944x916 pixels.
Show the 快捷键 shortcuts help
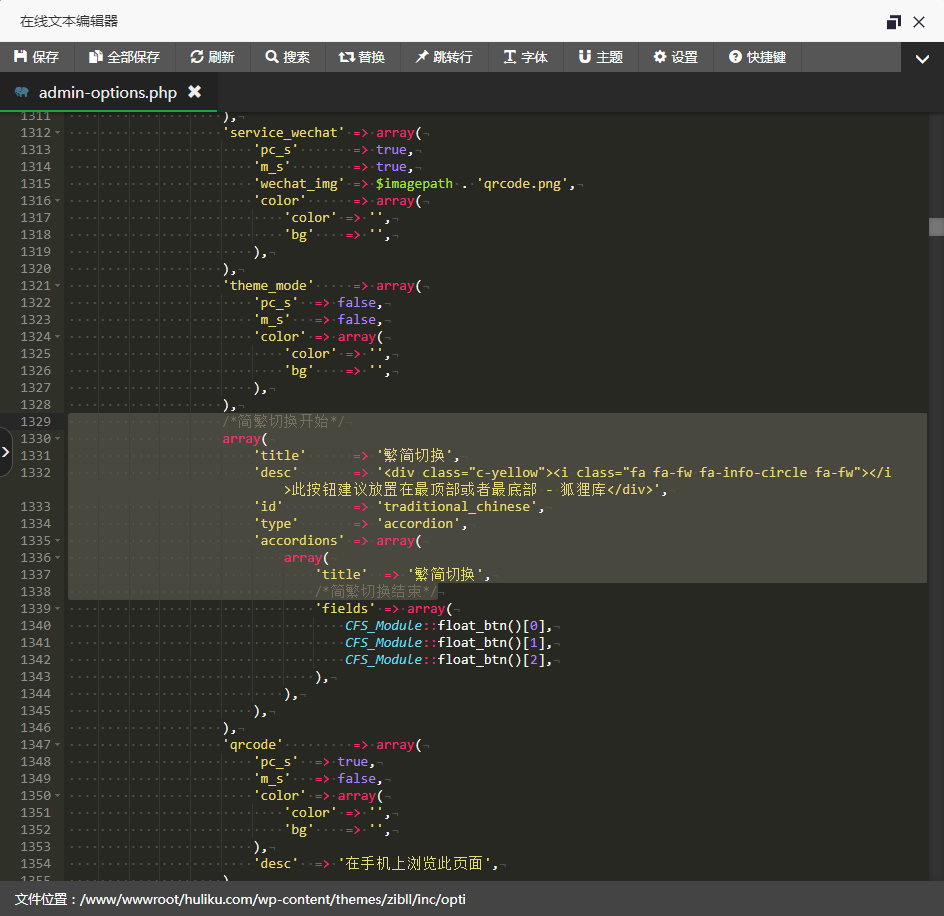pos(757,57)
